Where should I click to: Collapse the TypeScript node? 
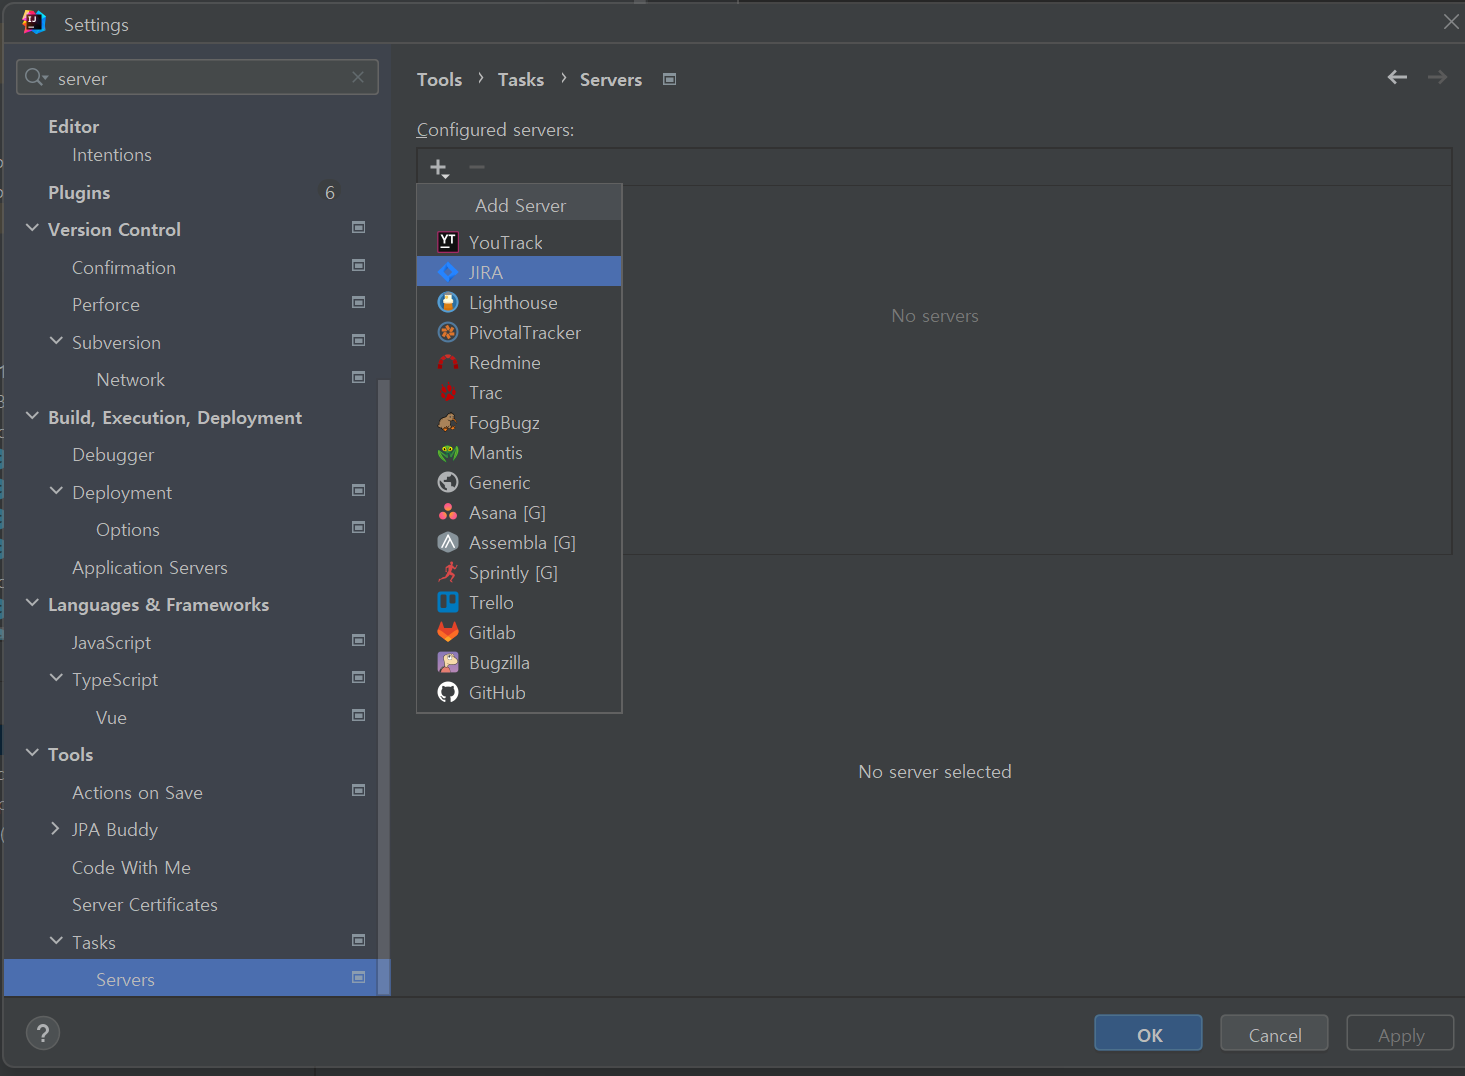pos(56,678)
